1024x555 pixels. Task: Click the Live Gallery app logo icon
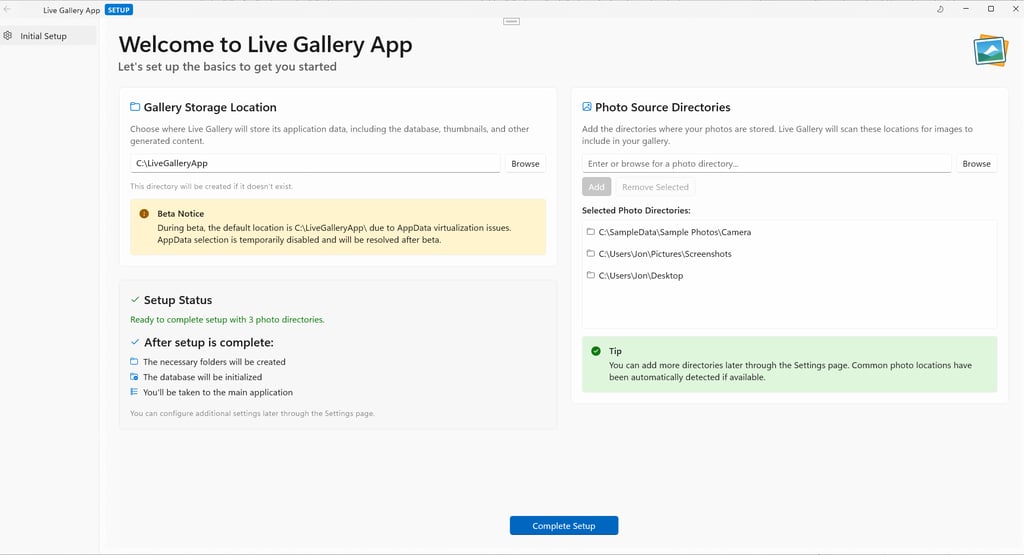click(991, 50)
